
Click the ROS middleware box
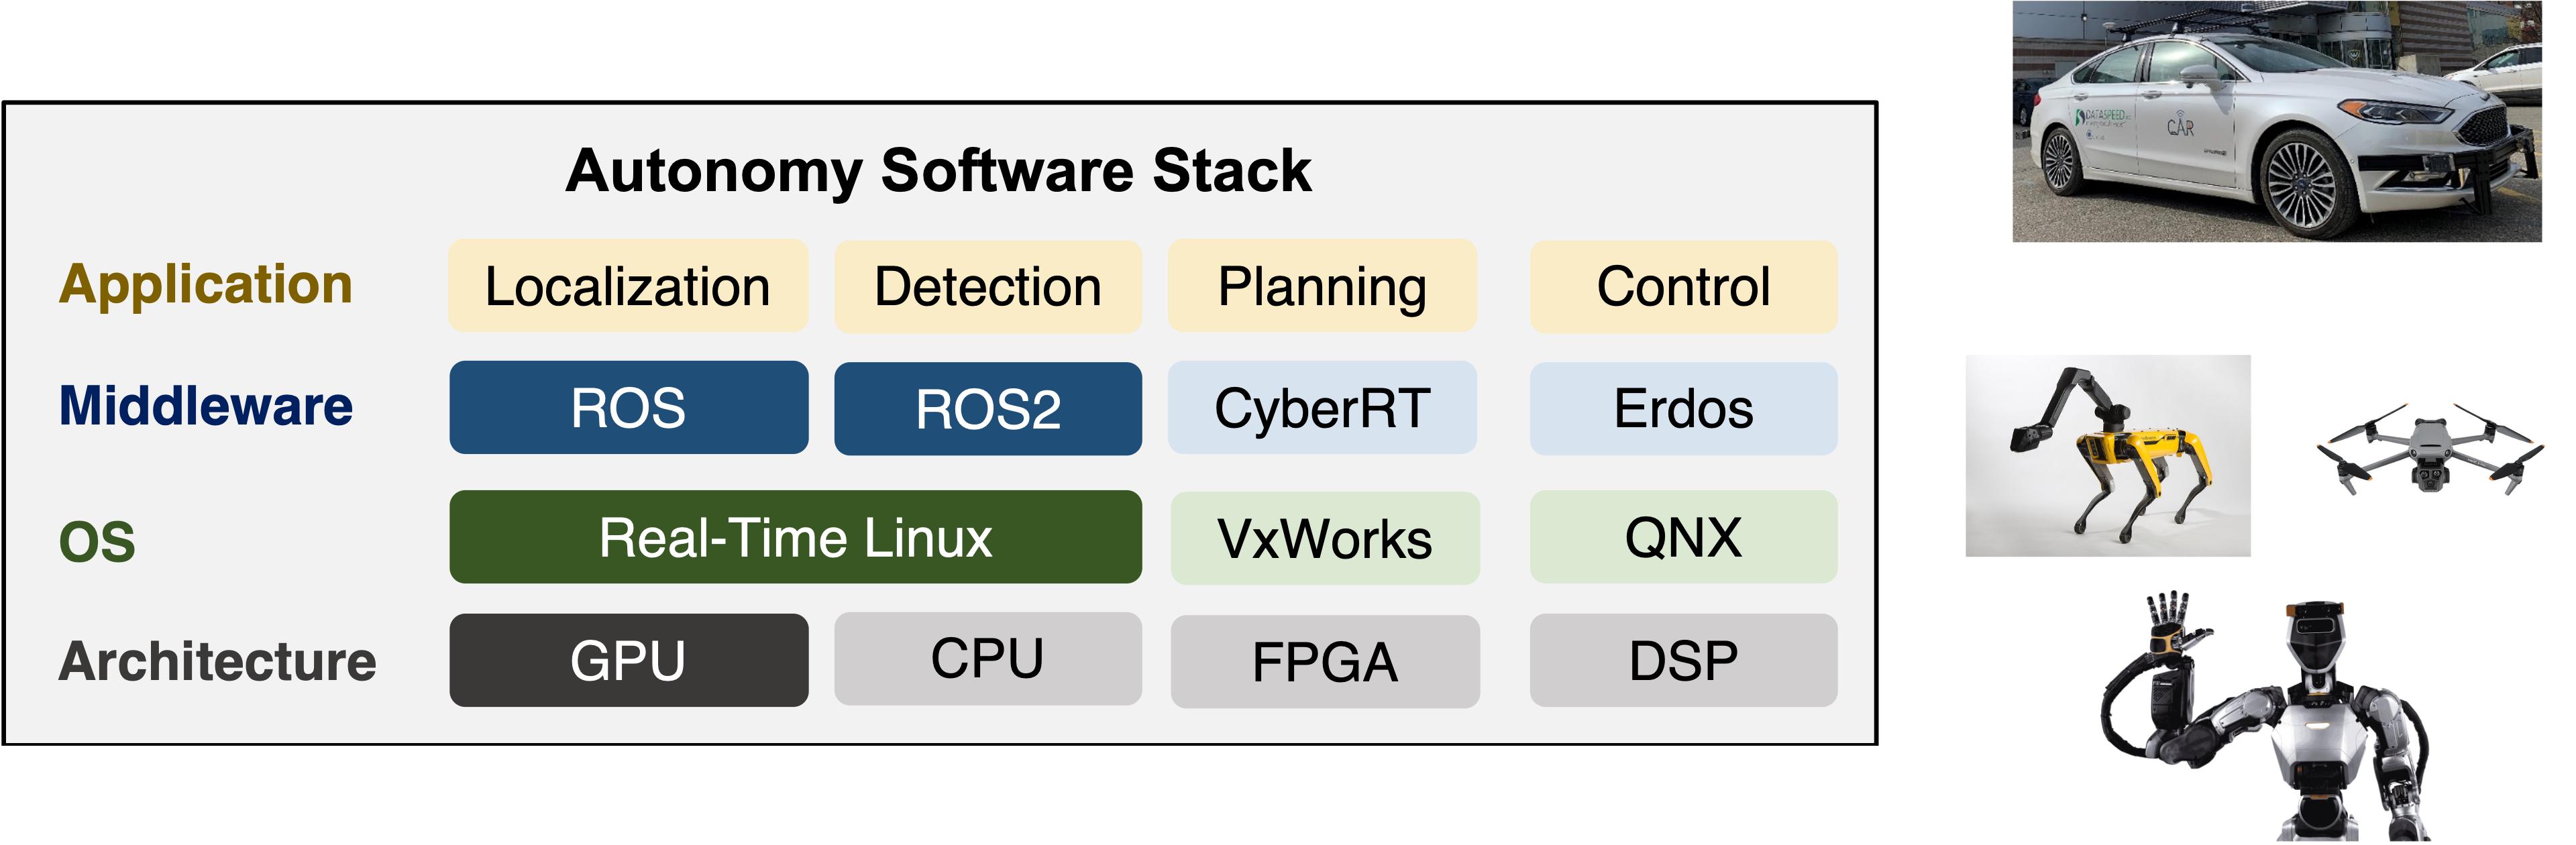[628, 408]
